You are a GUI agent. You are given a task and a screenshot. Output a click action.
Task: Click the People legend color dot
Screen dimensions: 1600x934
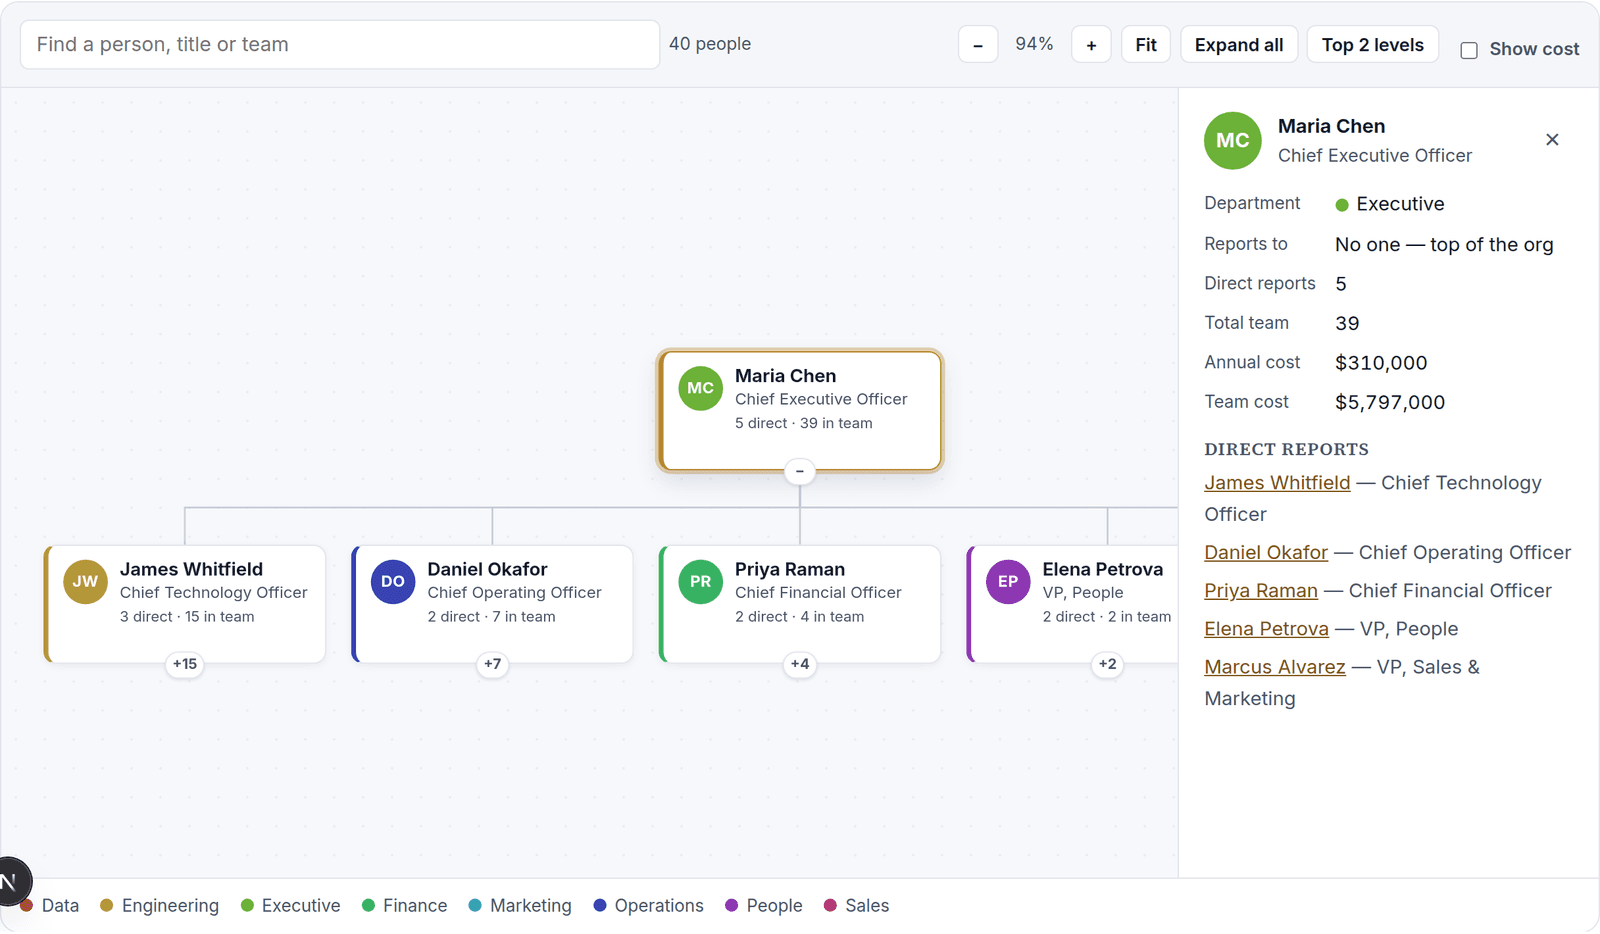pyautogui.click(x=732, y=906)
